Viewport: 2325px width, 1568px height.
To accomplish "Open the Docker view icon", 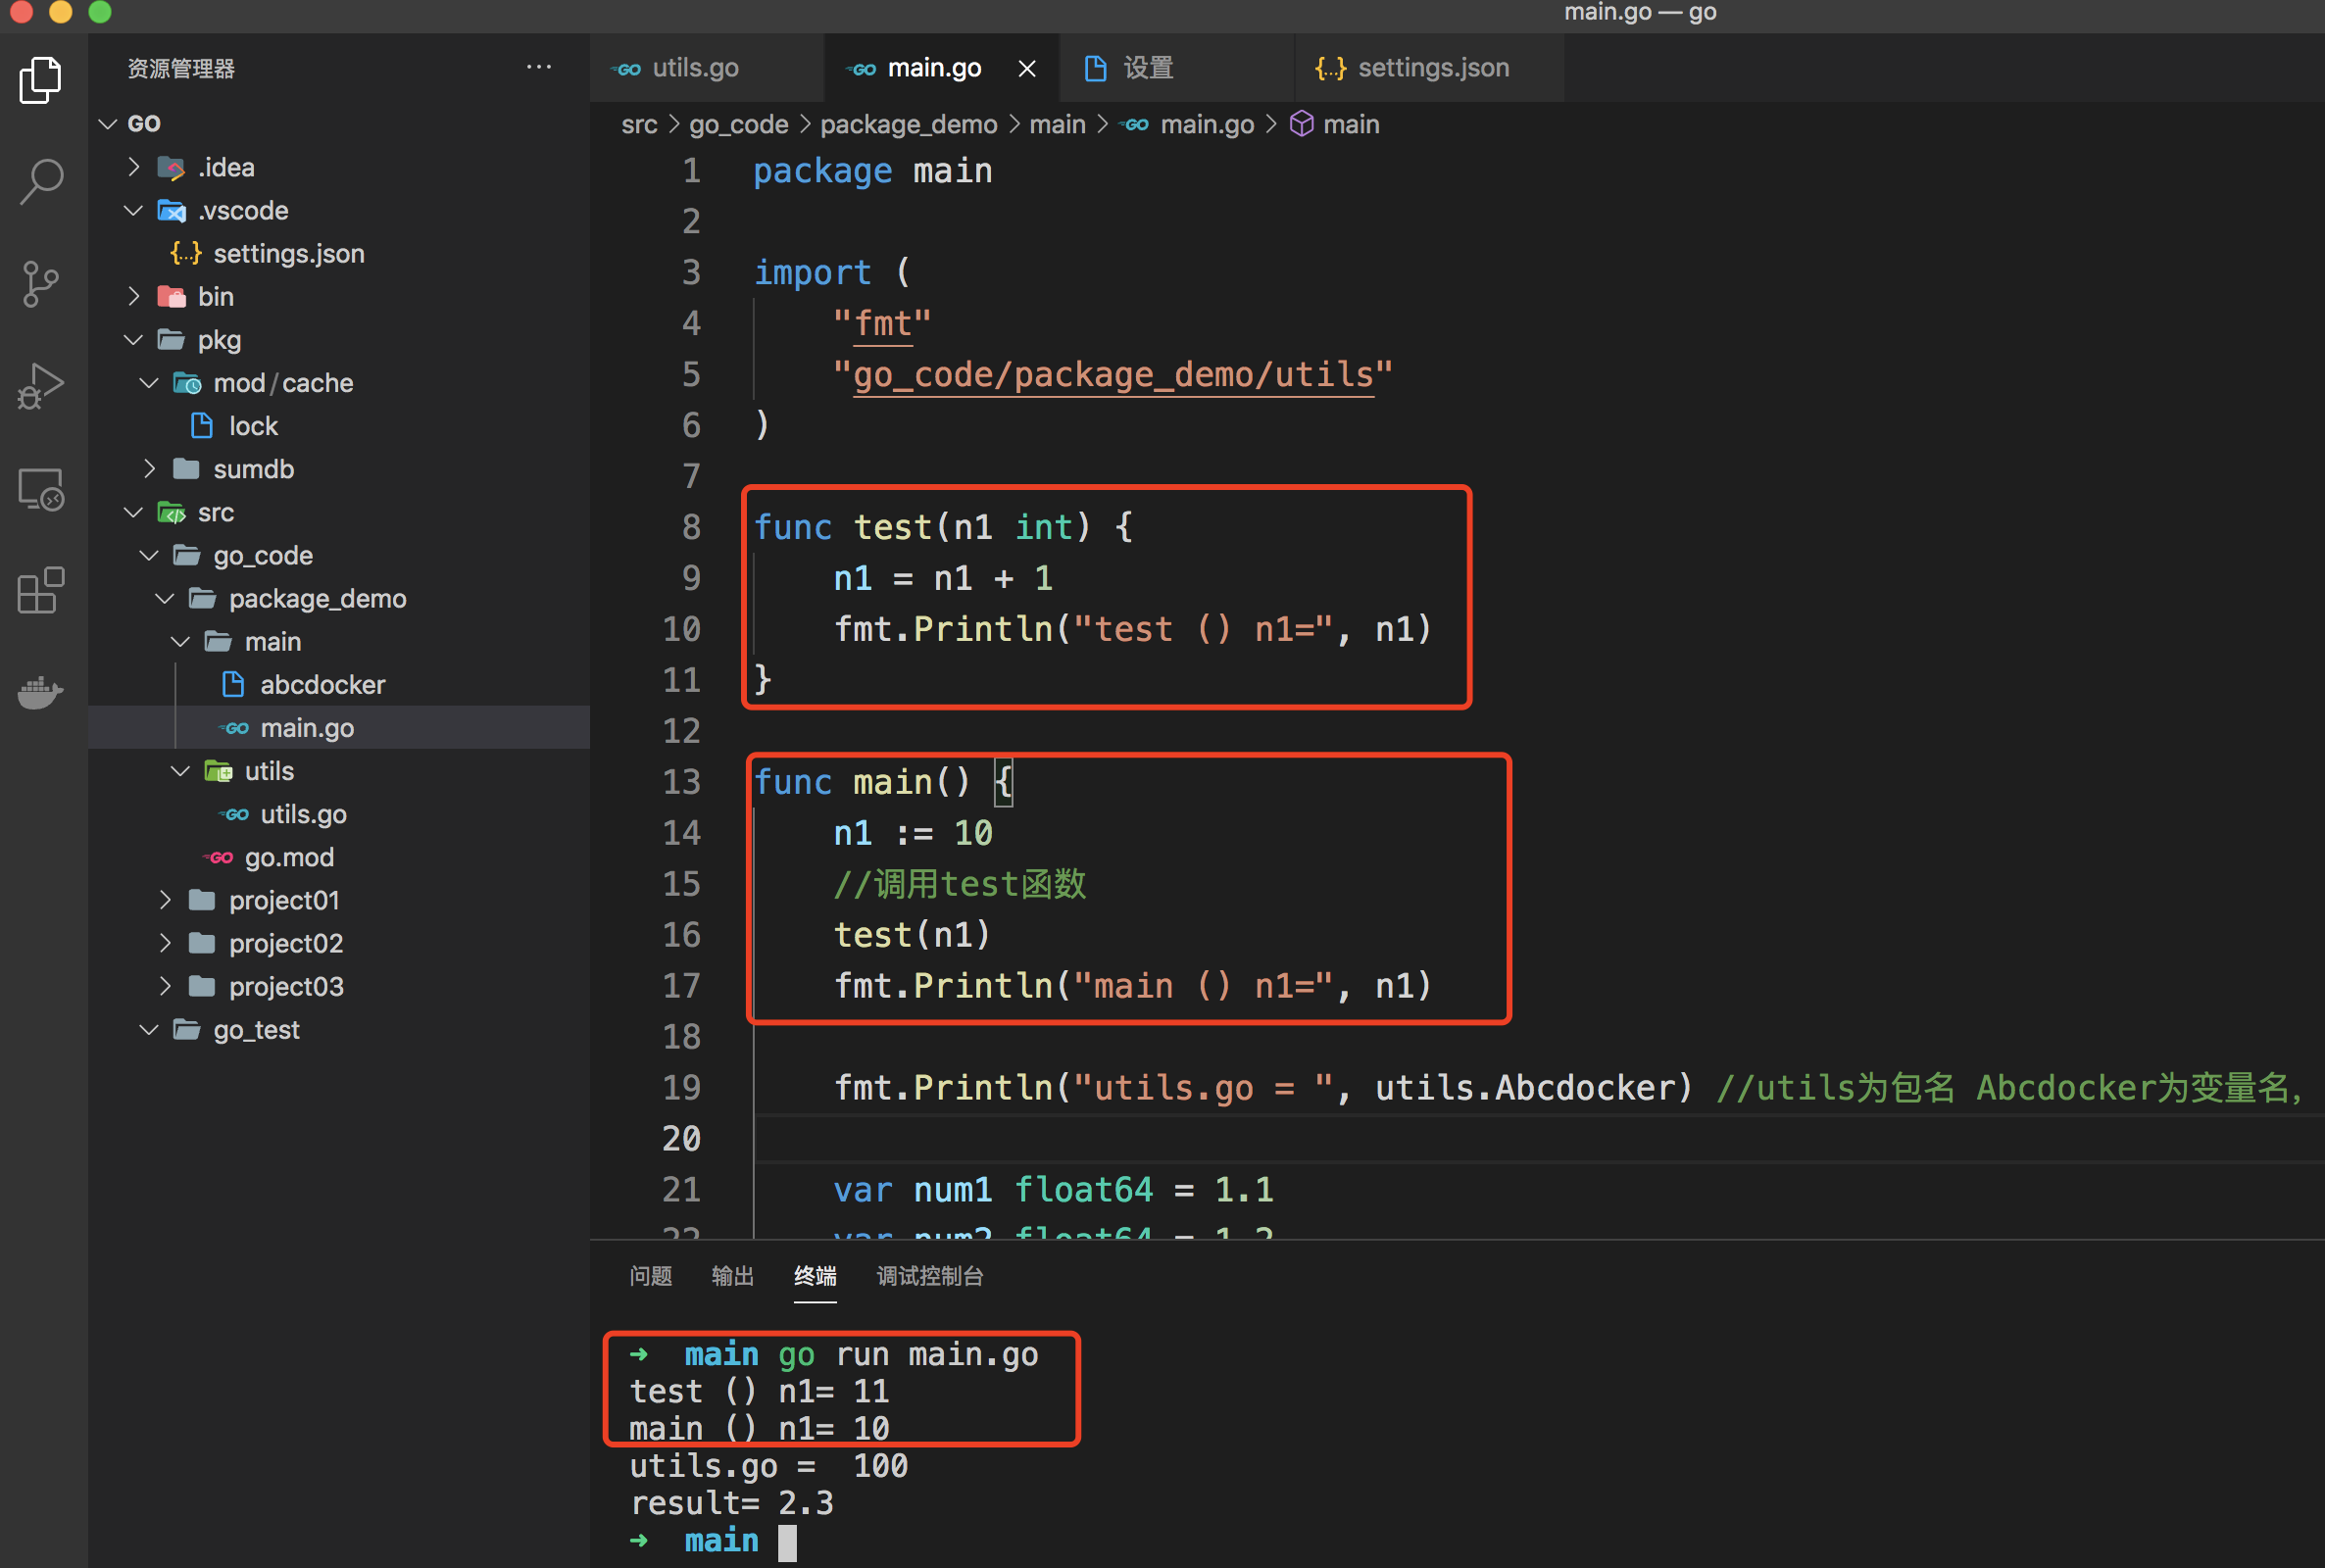I will tap(40, 692).
